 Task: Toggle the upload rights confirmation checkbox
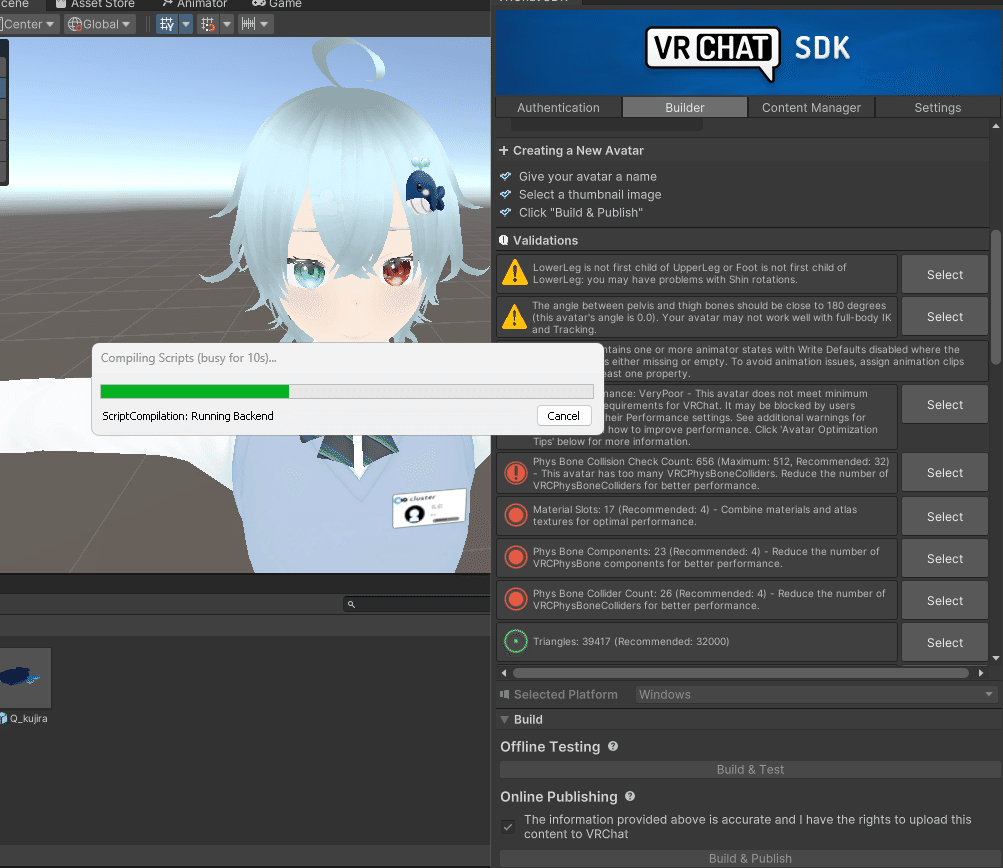click(x=508, y=827)
